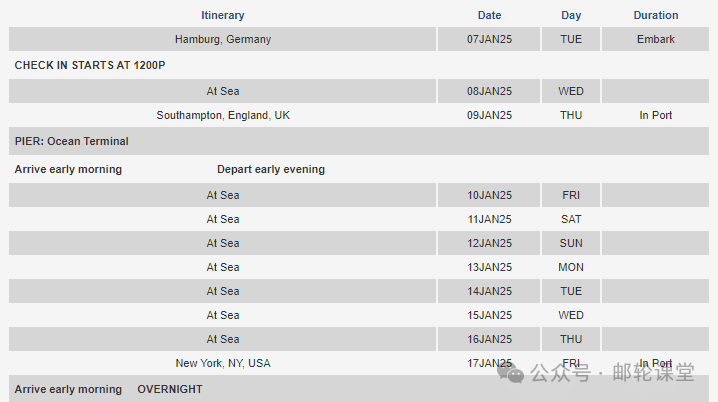Viewport: 718px width, 402px height.
Task: Click the Day column header
Action: click(571, 15)
